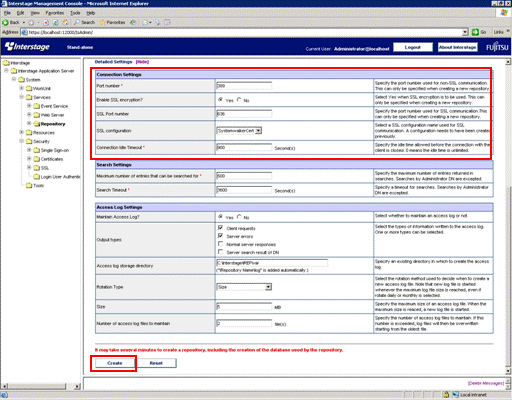This screenshot has height=400, width=512.
Task: Click the History toolbar icon
Action: pyautogui.click(x=133, y=22)
